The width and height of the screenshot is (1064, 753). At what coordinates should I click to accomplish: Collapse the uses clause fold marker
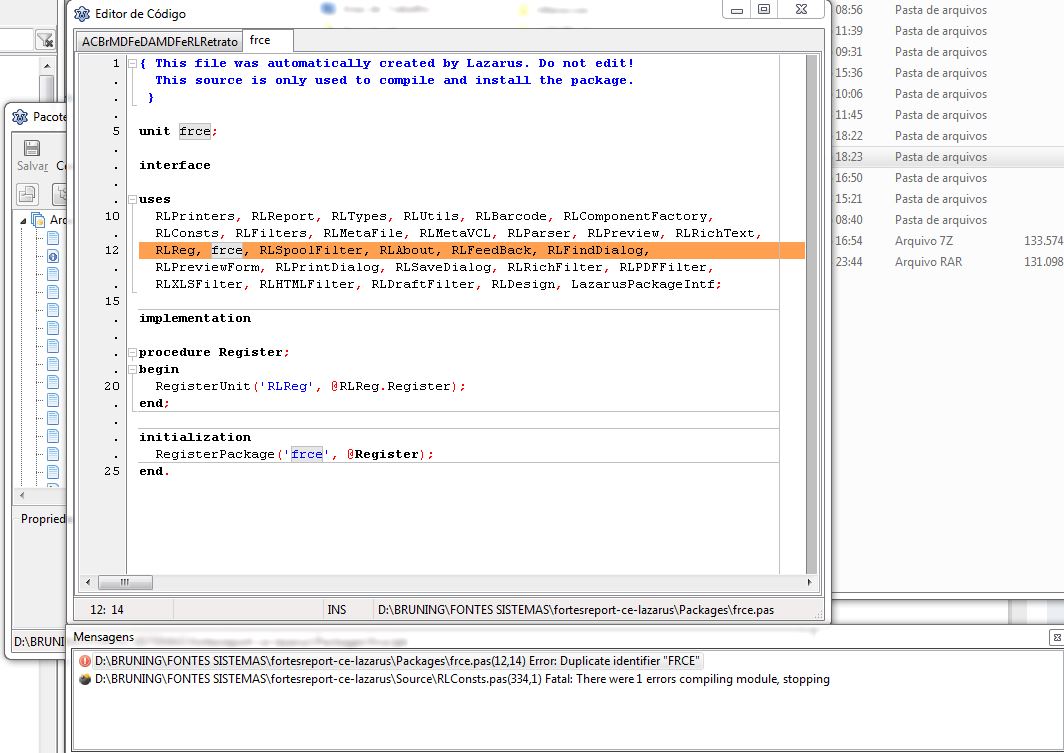point(132,199)
